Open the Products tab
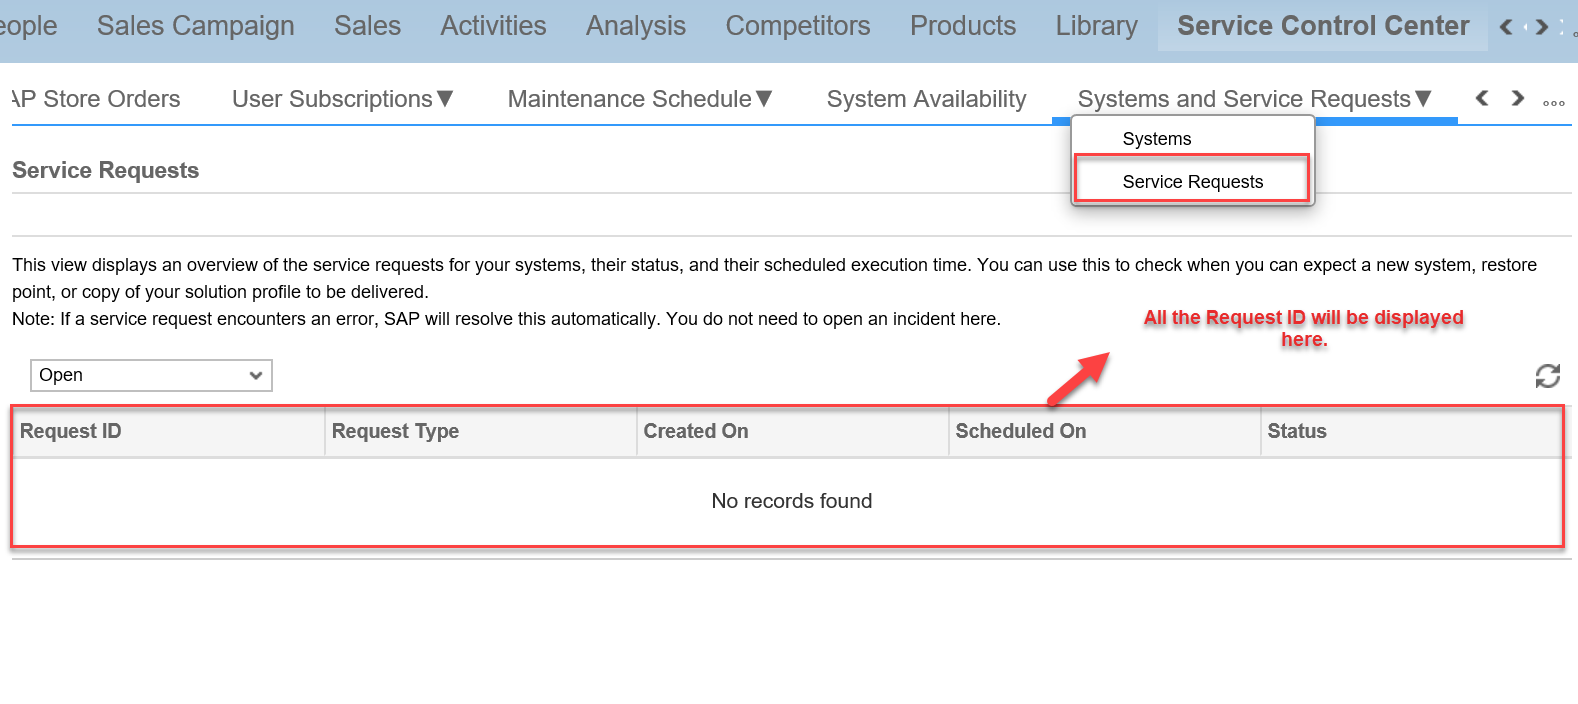The height and width of the screenshot is (704, 1578). click(x=963, y=26)
